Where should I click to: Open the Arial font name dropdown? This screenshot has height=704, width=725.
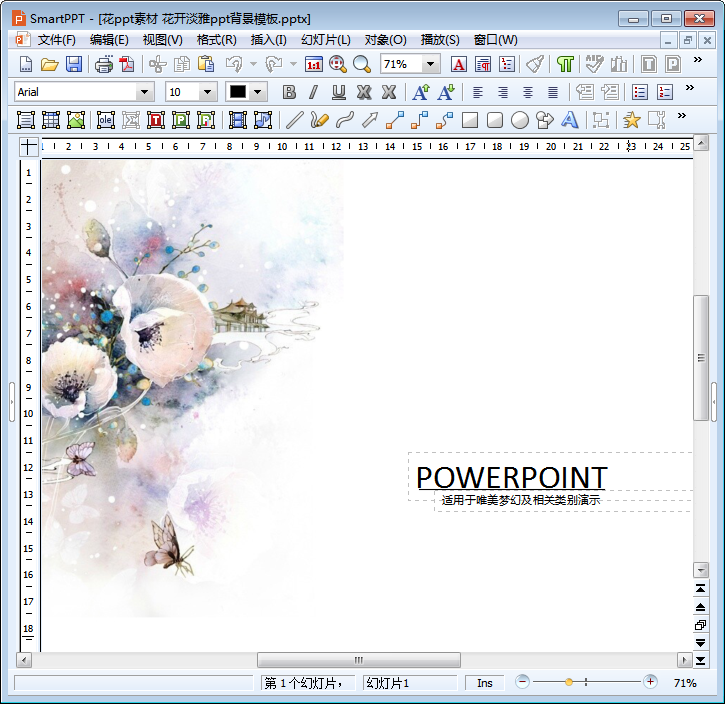(144, 92)
